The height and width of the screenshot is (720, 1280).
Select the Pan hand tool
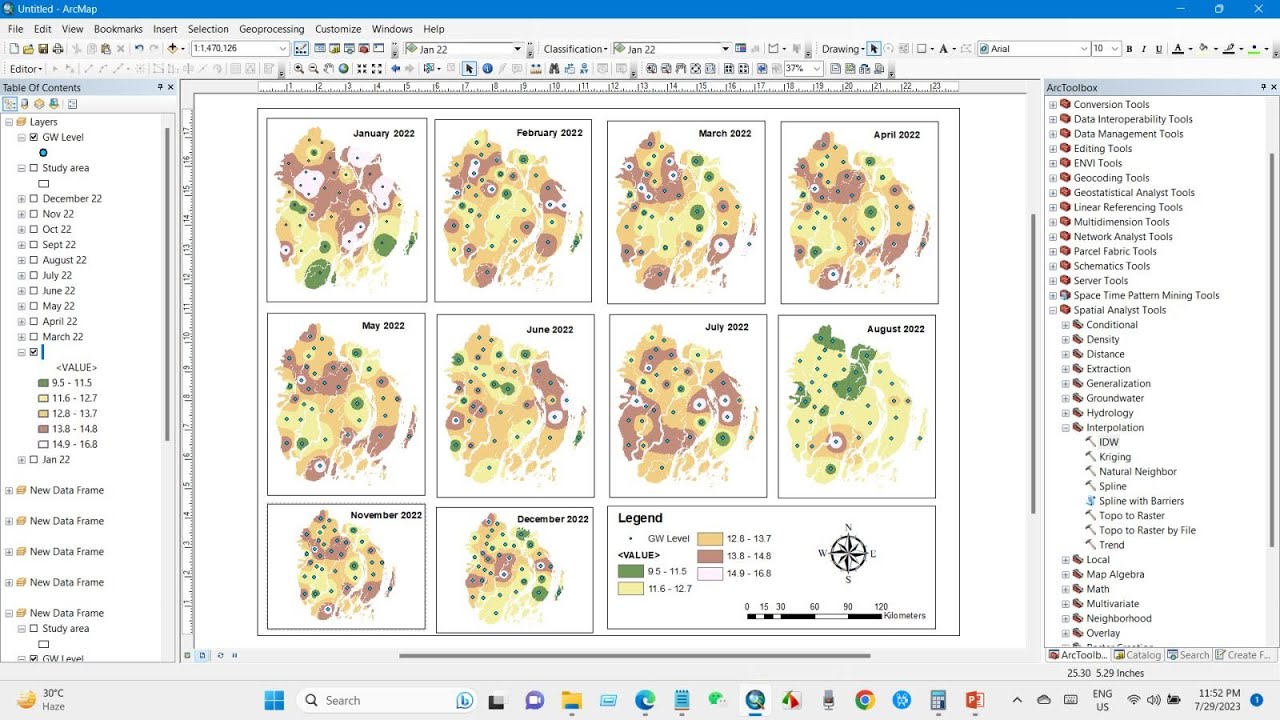pyautogui.click(x=328, y=69)
